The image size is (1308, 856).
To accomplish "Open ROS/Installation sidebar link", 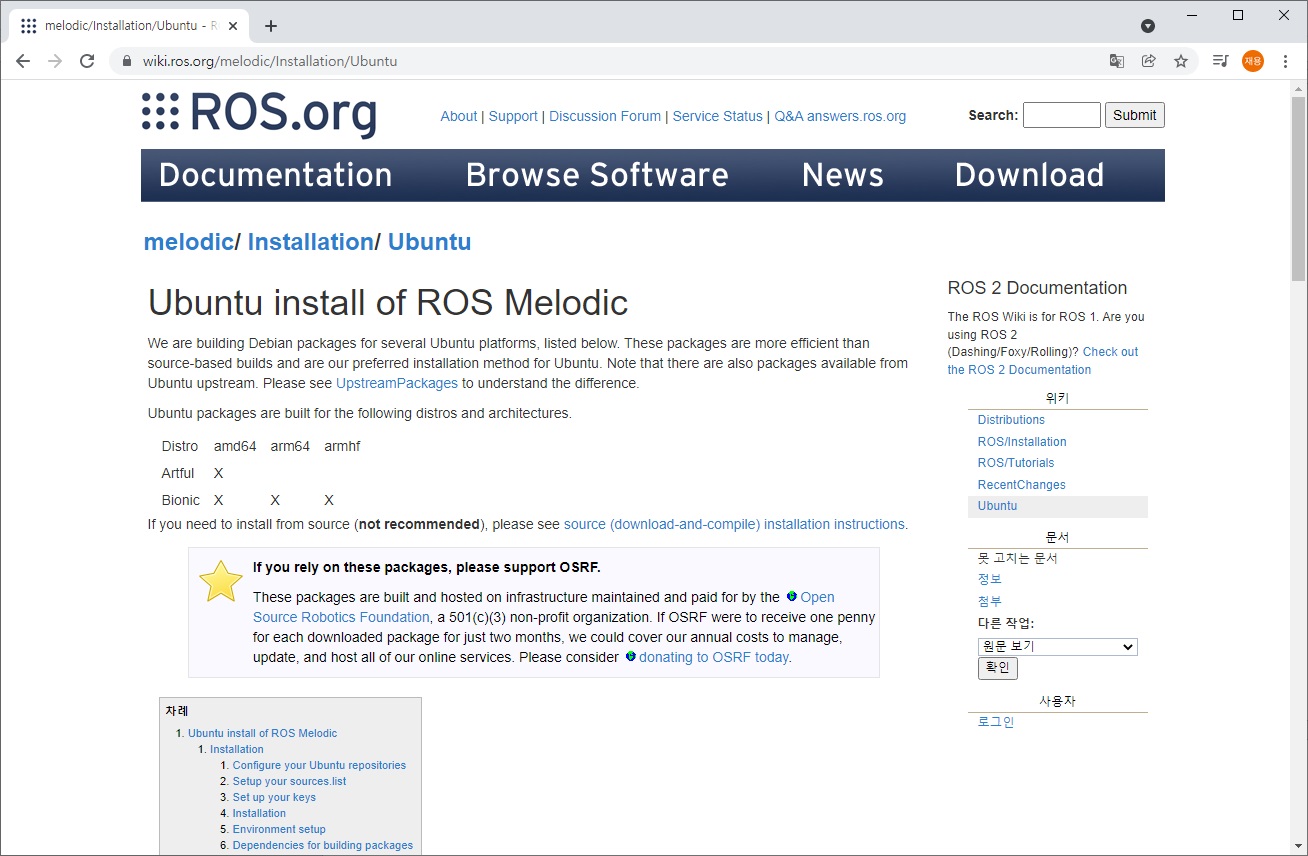I will click(1022, 442).
